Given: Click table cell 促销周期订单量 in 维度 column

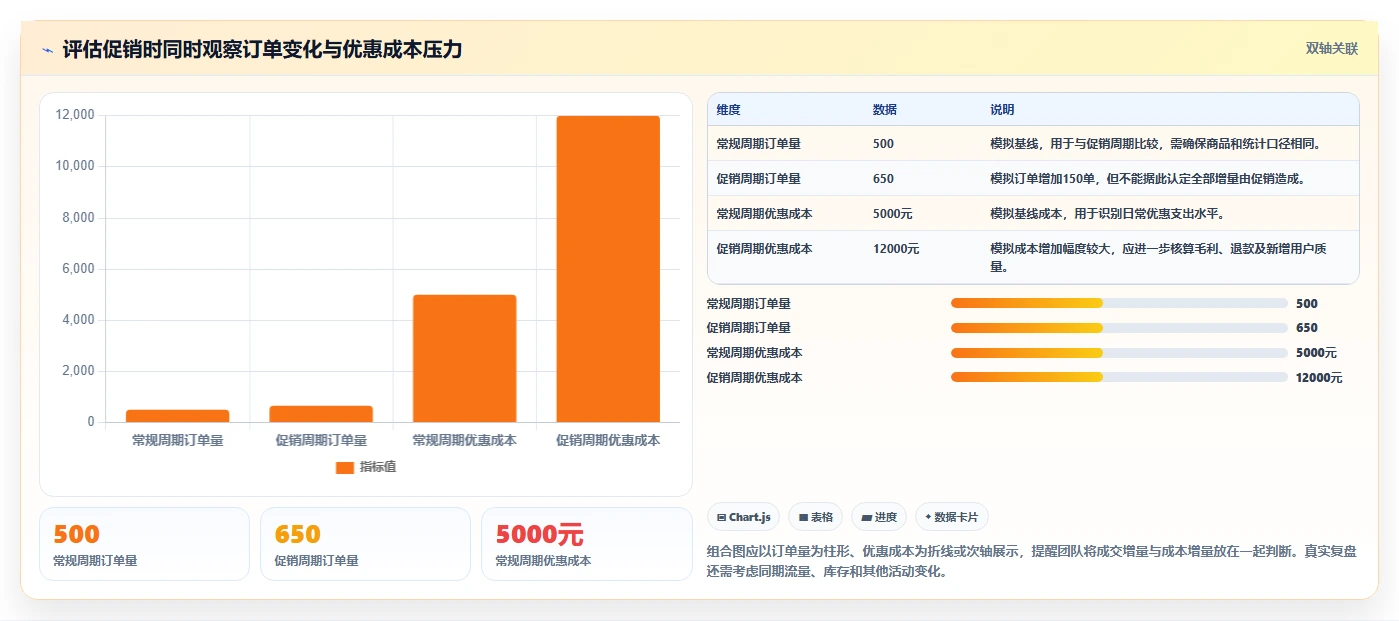Looking at the screenshot, I should [758, 179].
